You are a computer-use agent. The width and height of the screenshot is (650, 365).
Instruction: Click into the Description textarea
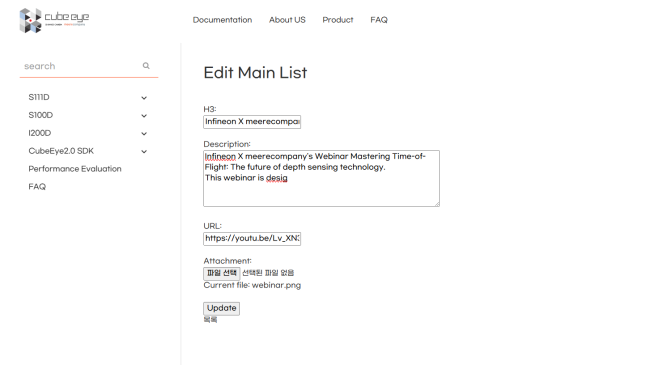321,178
